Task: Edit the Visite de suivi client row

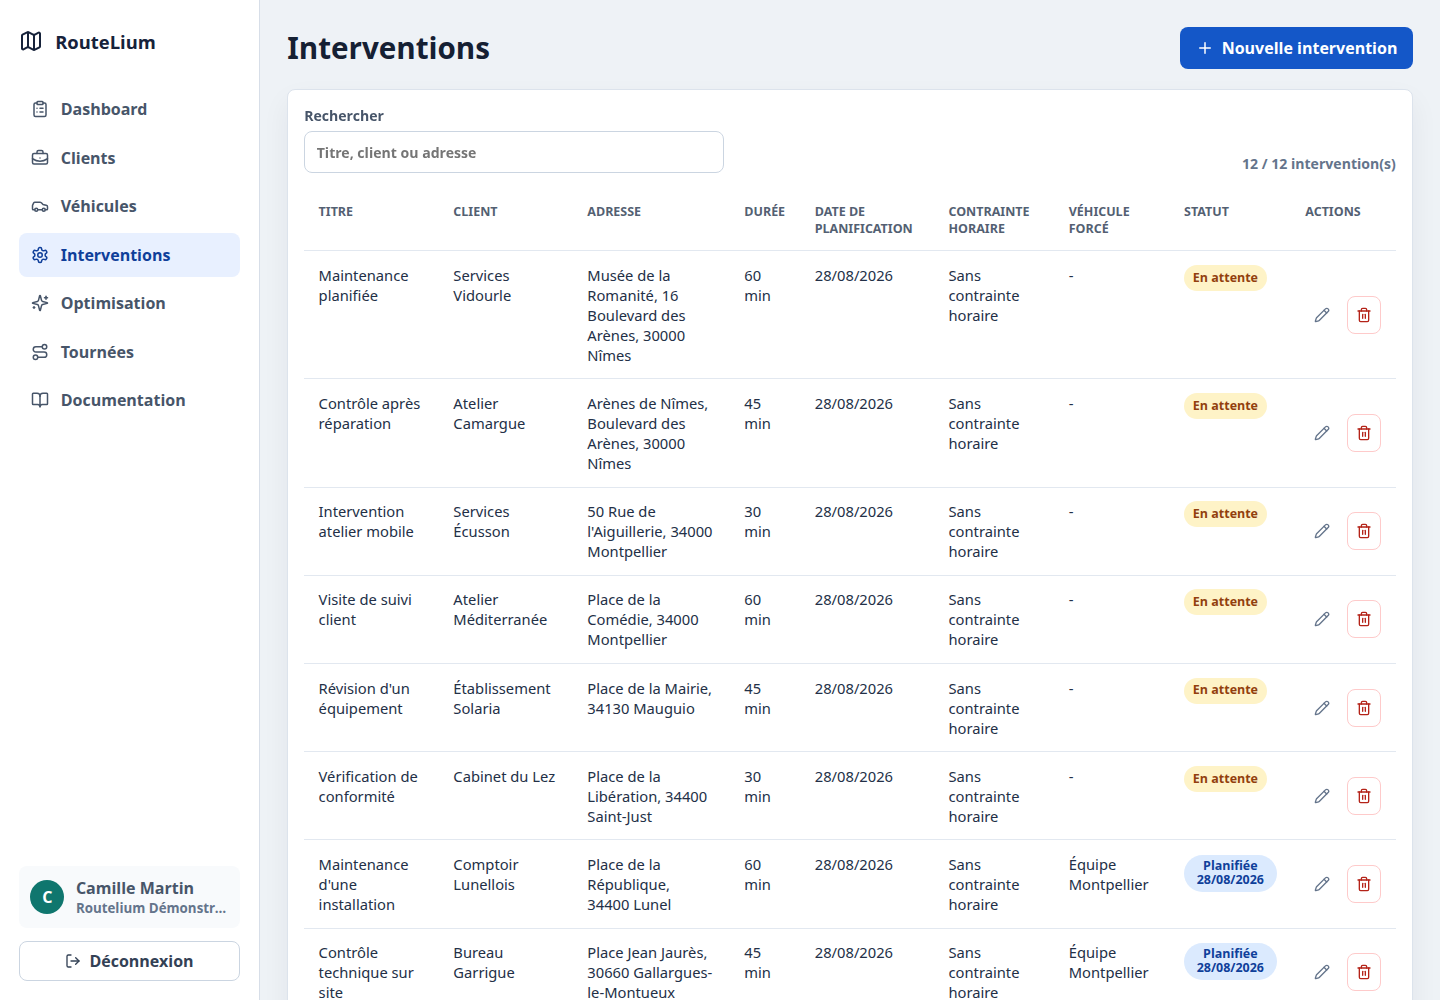Action: [1322, 619]
